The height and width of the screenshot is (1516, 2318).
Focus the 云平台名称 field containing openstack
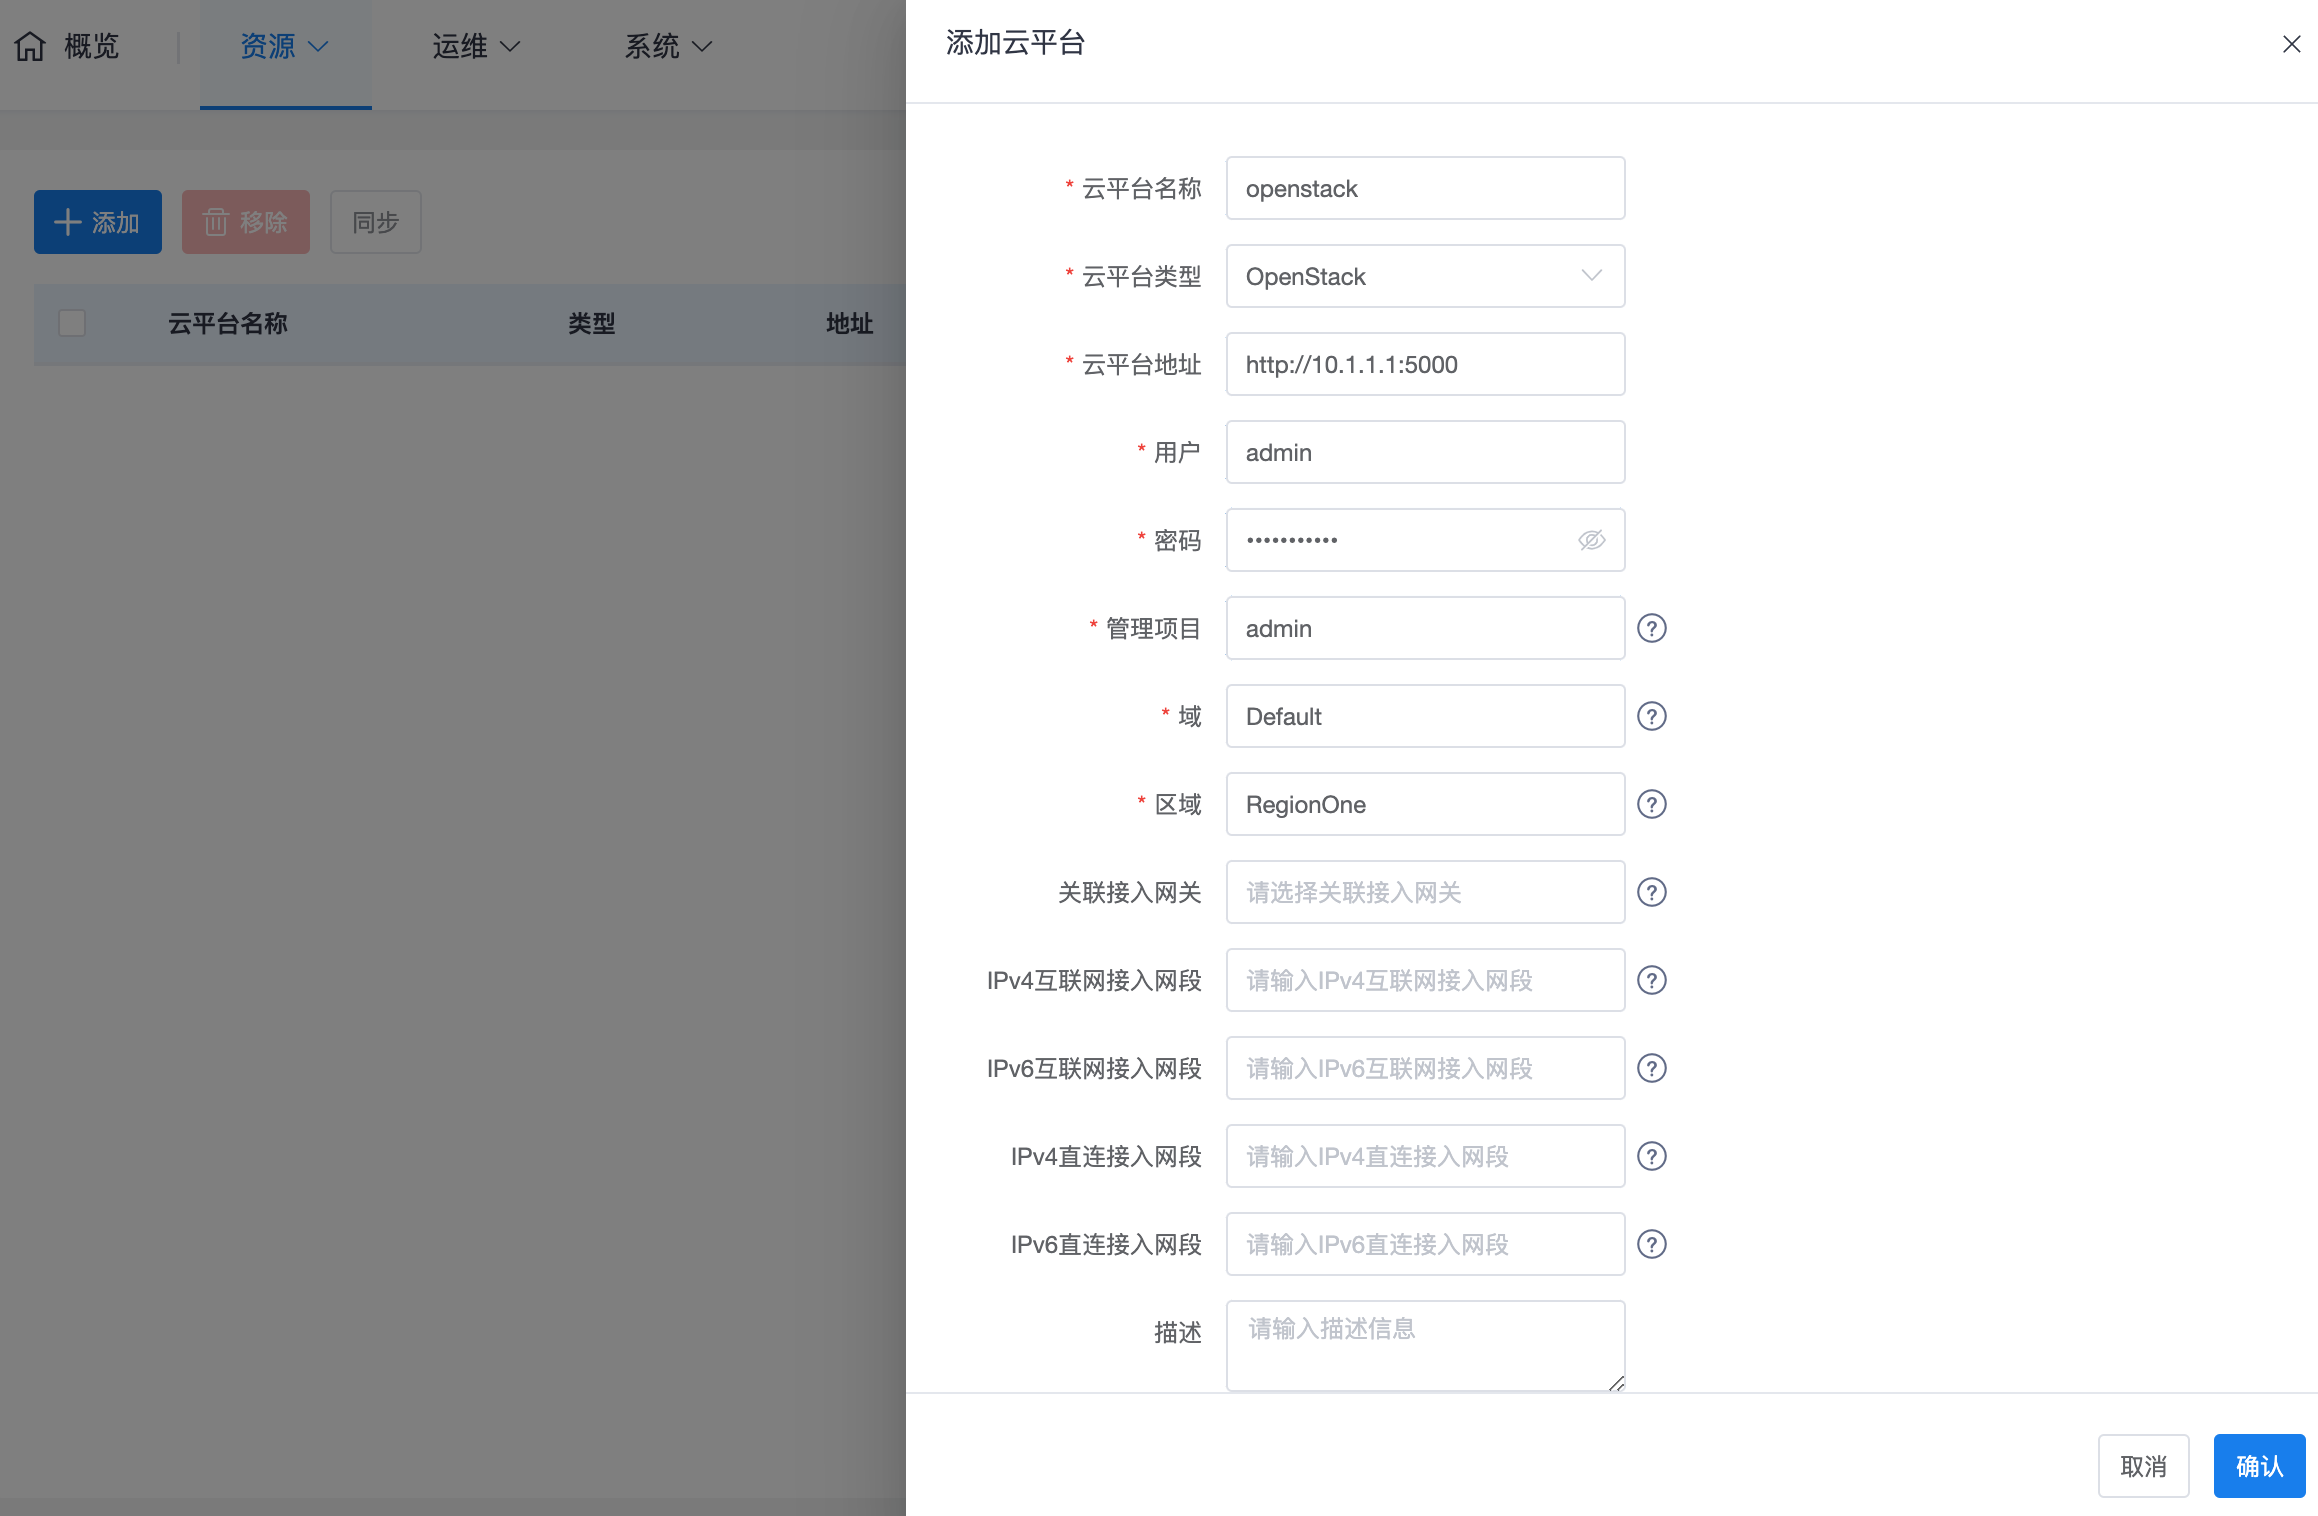pyautogui.click(x=1425, y=188)
